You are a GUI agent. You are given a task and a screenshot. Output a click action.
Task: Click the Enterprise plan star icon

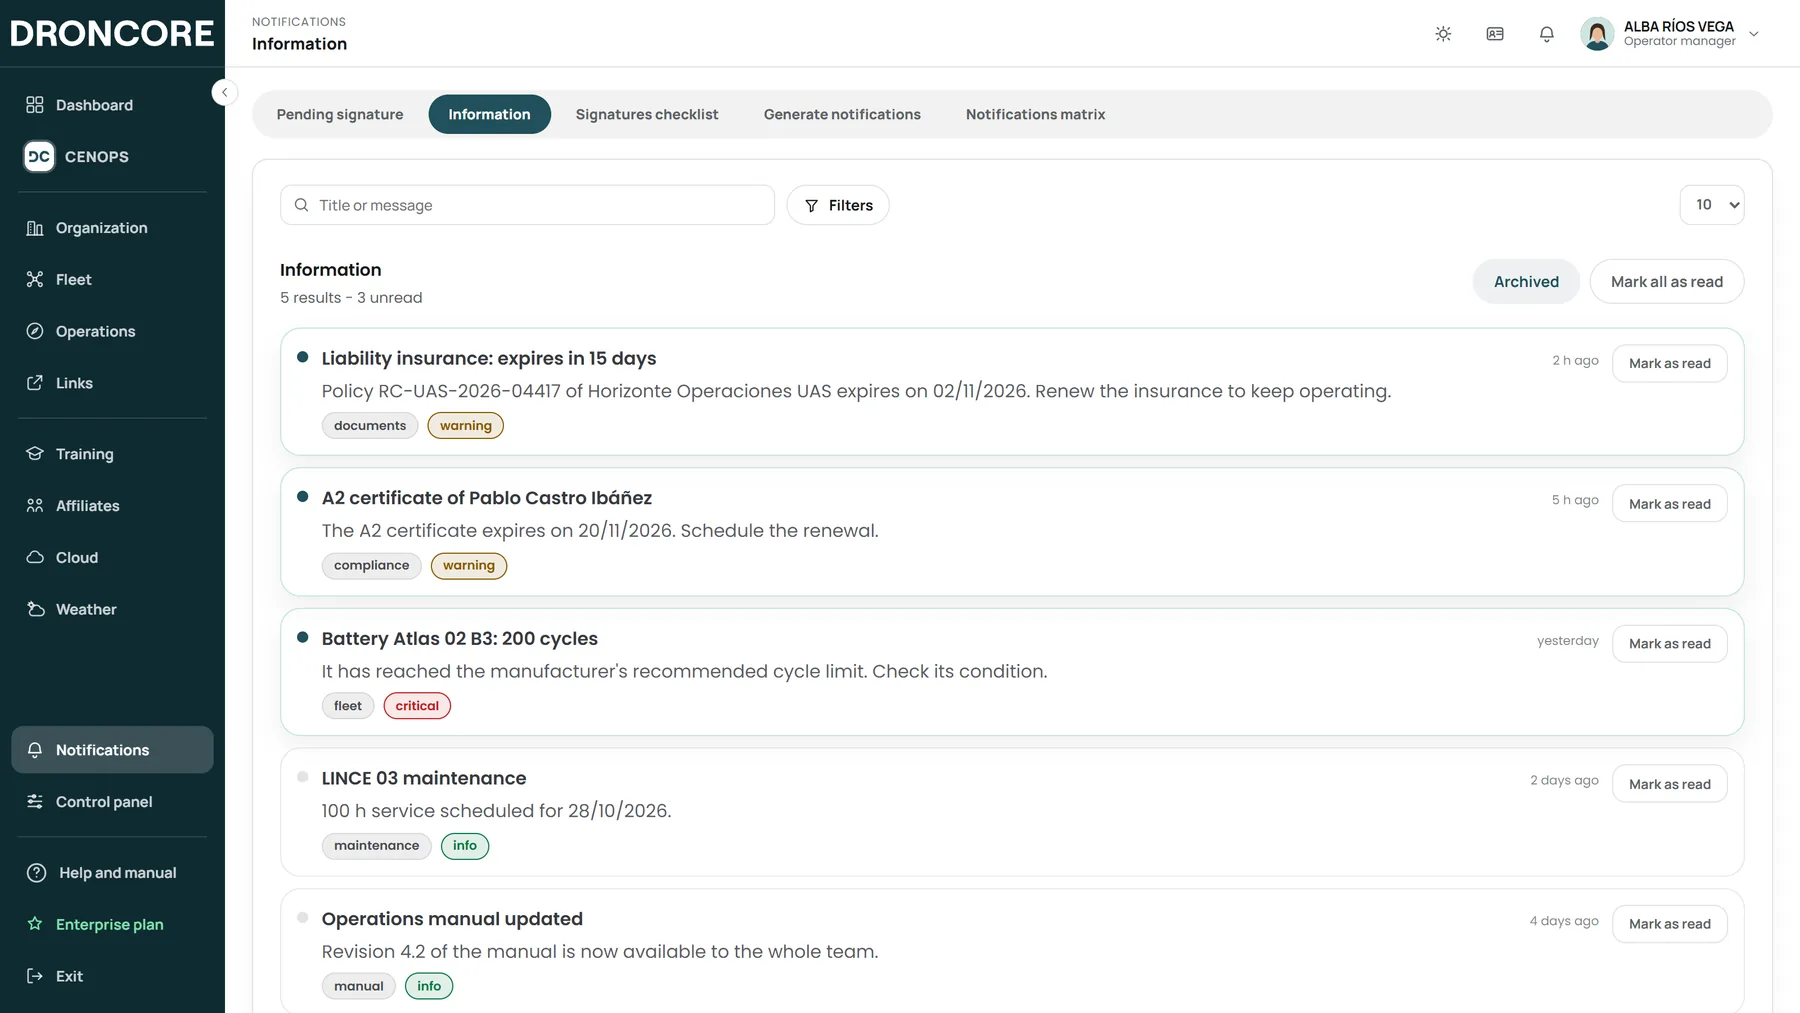[x=35, y=924]
